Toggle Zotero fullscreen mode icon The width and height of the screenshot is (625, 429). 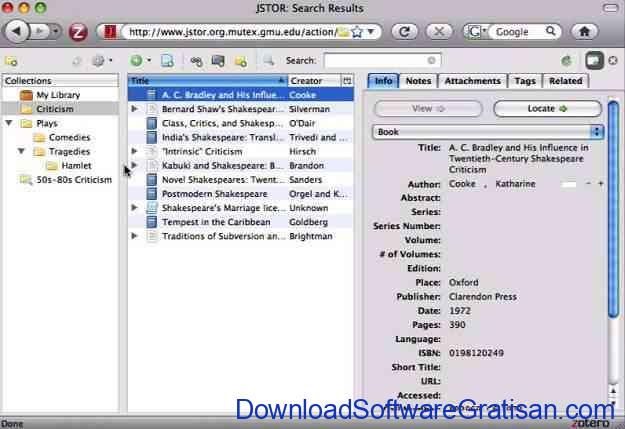pos(594,61)
